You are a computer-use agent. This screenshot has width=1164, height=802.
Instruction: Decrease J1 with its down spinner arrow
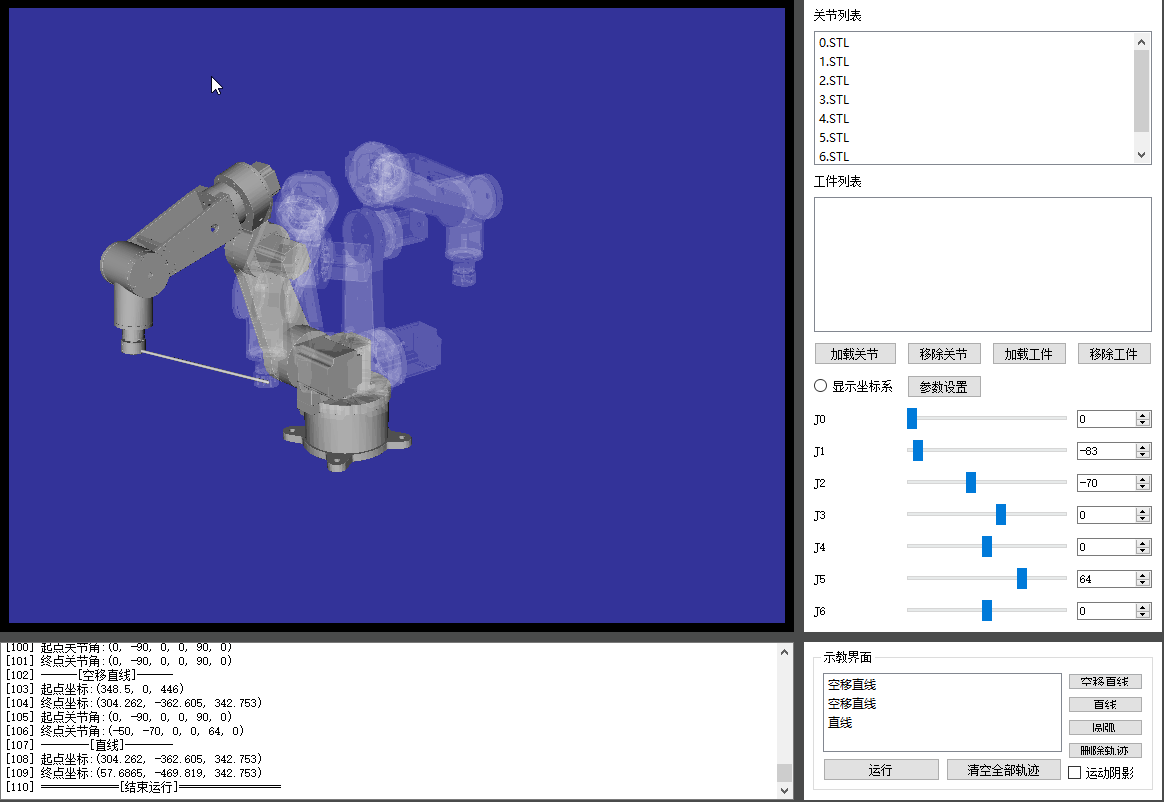click(x=1143, y=455)
